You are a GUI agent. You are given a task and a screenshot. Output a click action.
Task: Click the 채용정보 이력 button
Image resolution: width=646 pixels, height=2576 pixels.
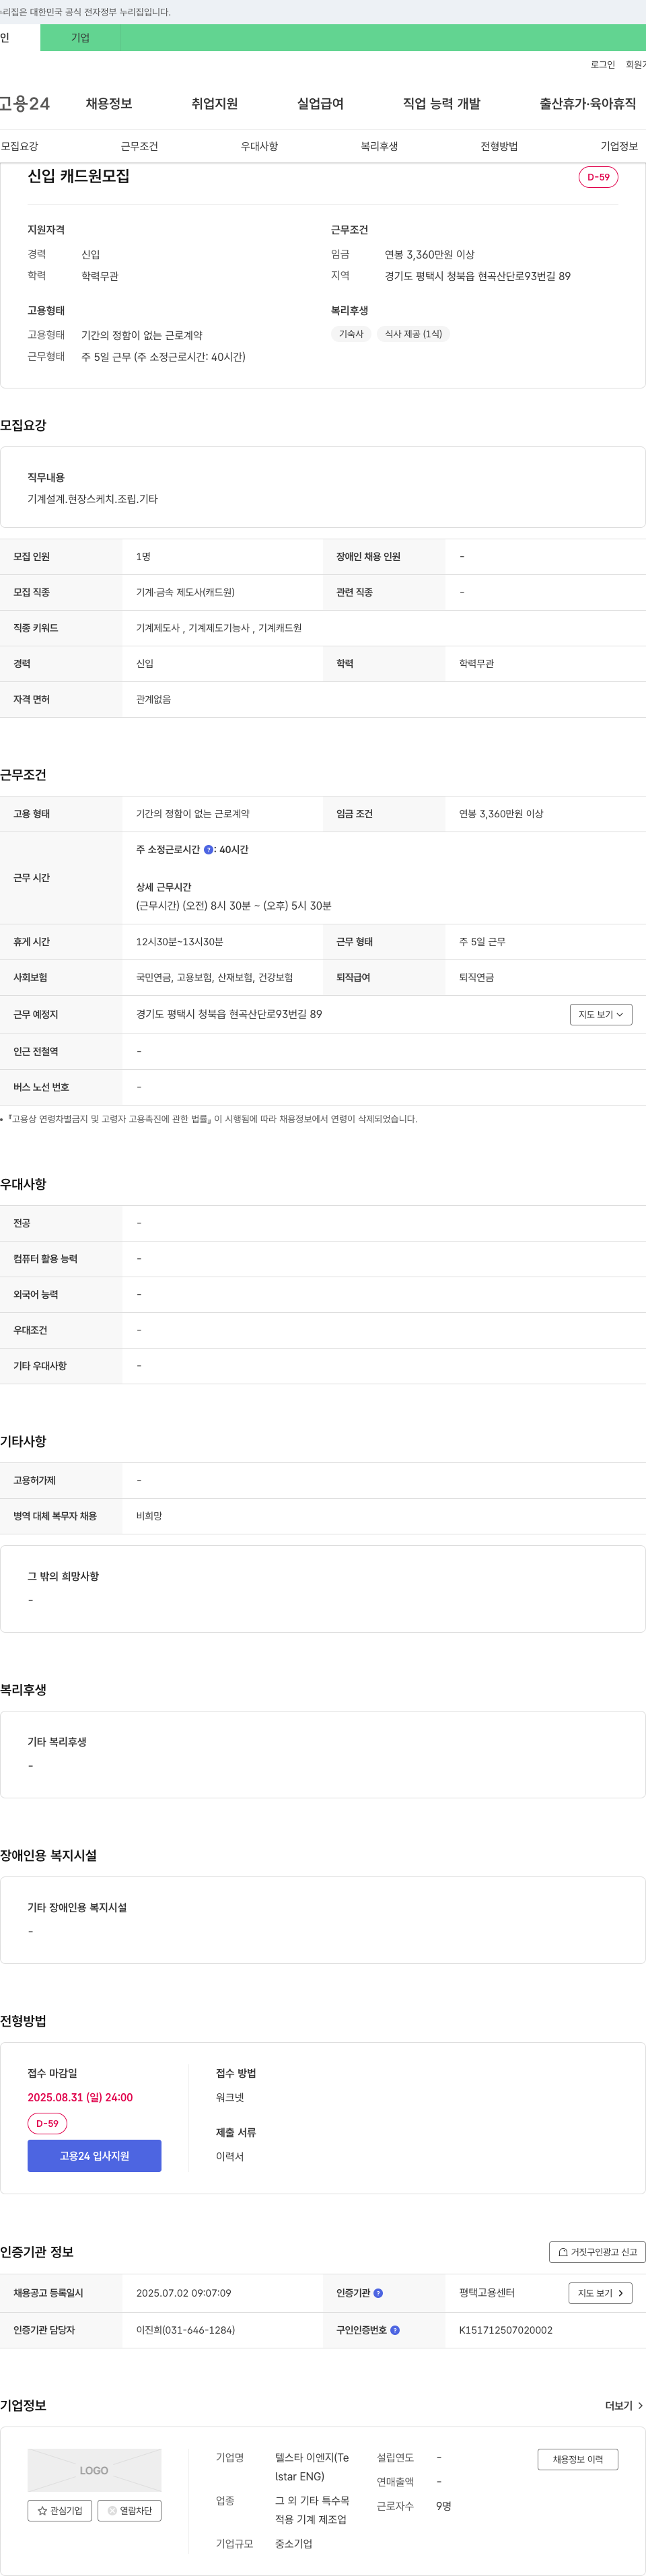point(578,2459)
